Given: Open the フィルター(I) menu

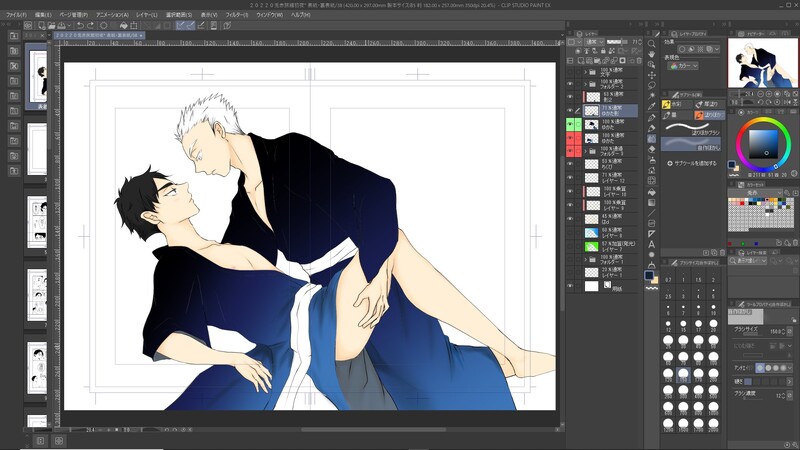Looking at the screenshot, I should coord(237,16).
